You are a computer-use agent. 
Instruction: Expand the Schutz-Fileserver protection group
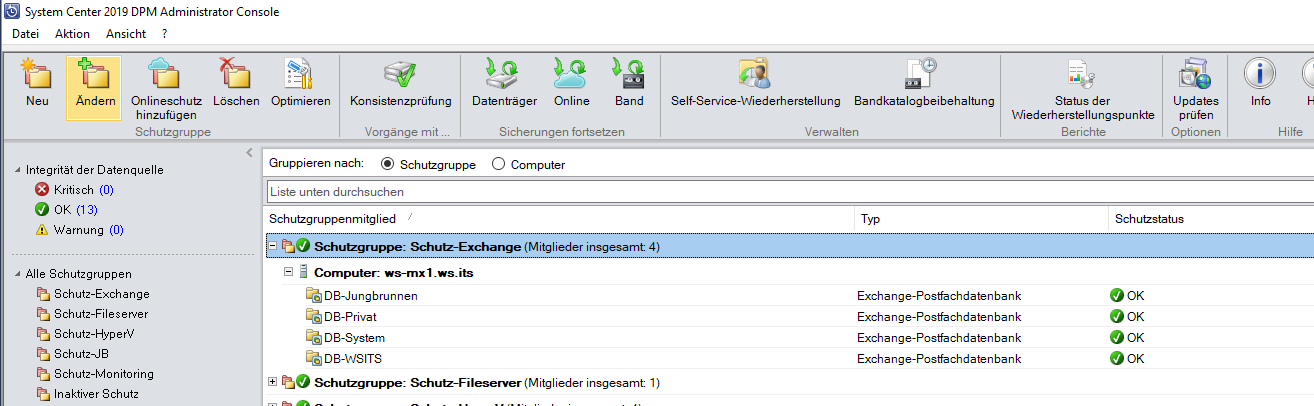click(273, 382)
